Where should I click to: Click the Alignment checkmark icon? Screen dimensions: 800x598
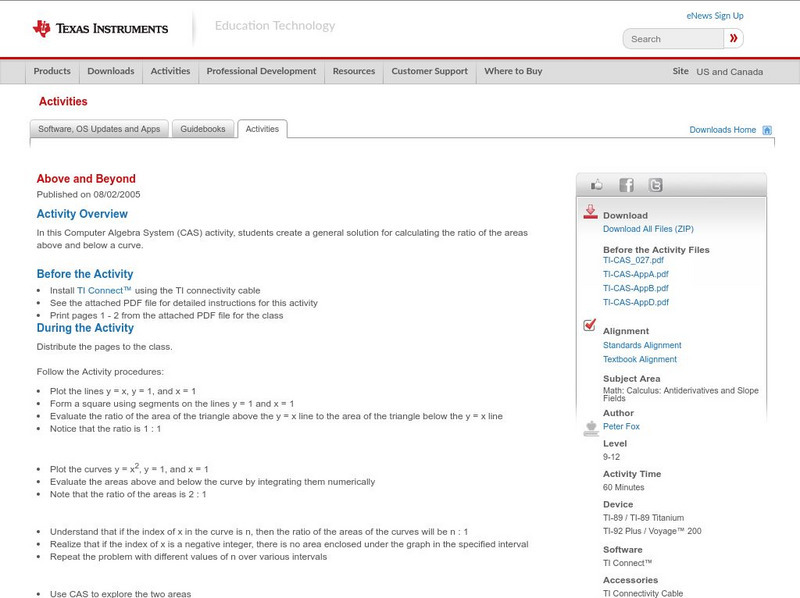click(590, 325)
